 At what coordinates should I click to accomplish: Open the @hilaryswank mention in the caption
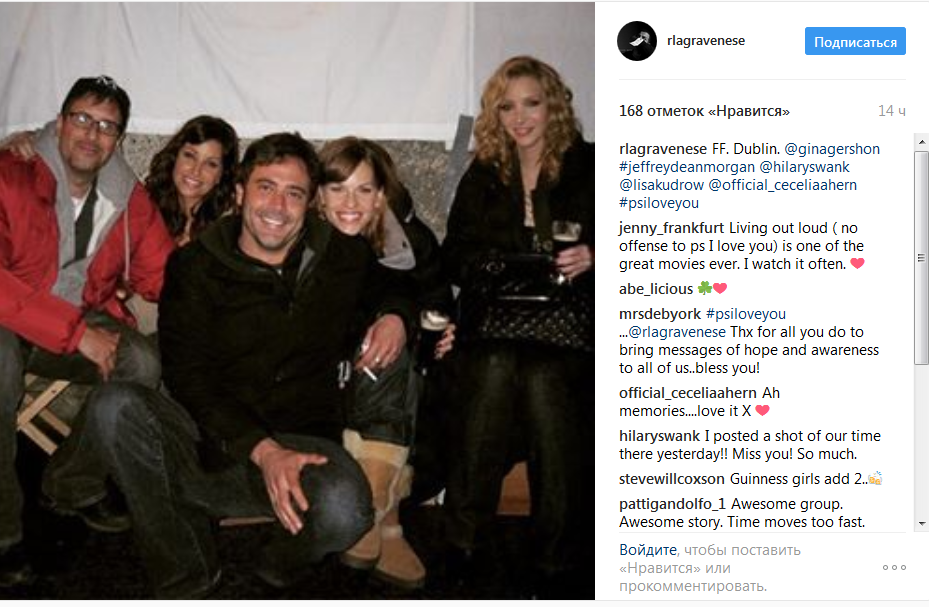point(805,167)
